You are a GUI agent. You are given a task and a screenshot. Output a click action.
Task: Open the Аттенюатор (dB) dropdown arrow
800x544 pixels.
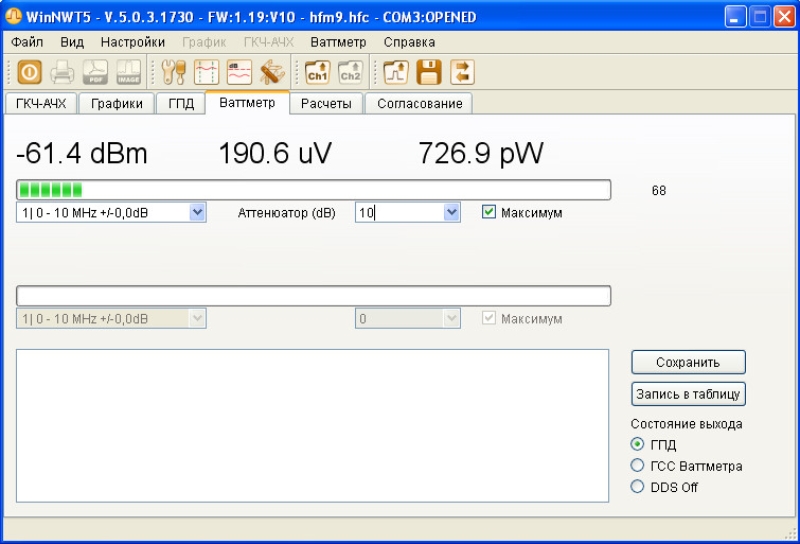tap(451, 212)
